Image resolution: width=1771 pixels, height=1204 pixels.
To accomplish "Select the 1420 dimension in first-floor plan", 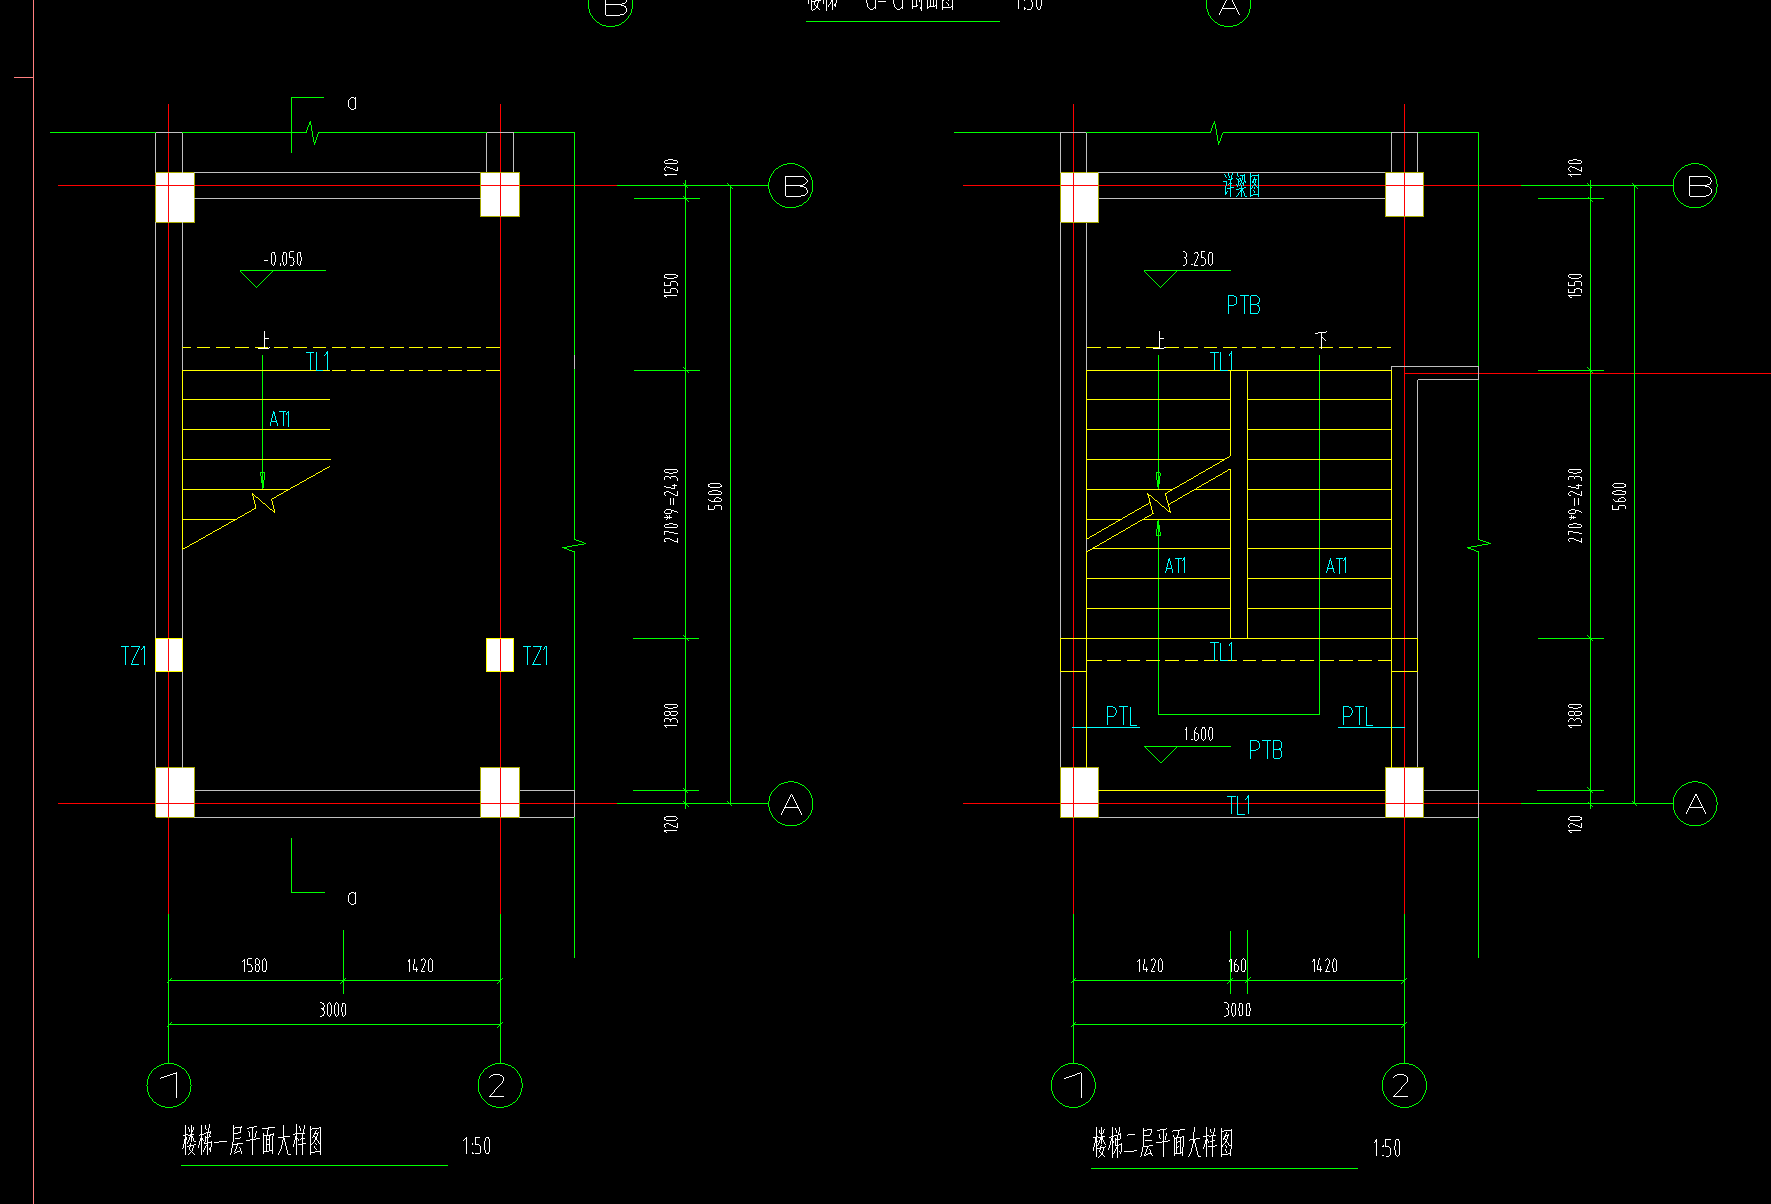I will click(x=420, y=966).
